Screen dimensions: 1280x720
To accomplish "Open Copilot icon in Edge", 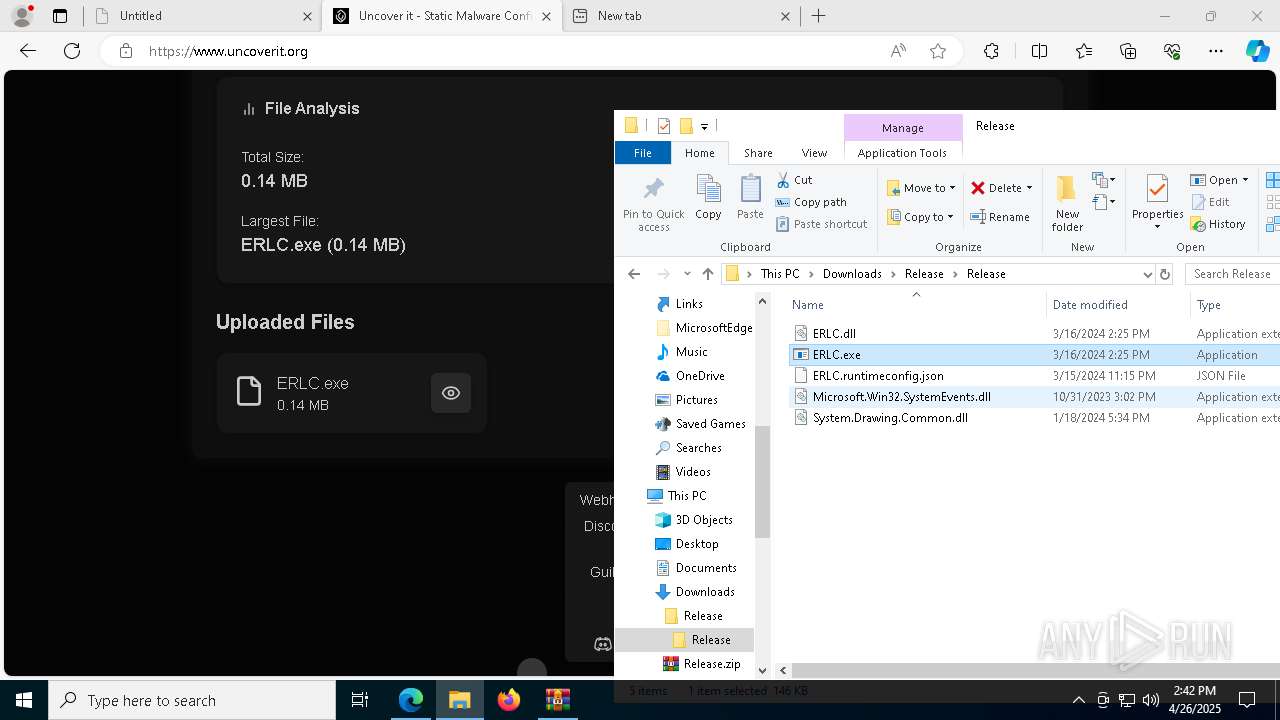I will click(1257, 51).
